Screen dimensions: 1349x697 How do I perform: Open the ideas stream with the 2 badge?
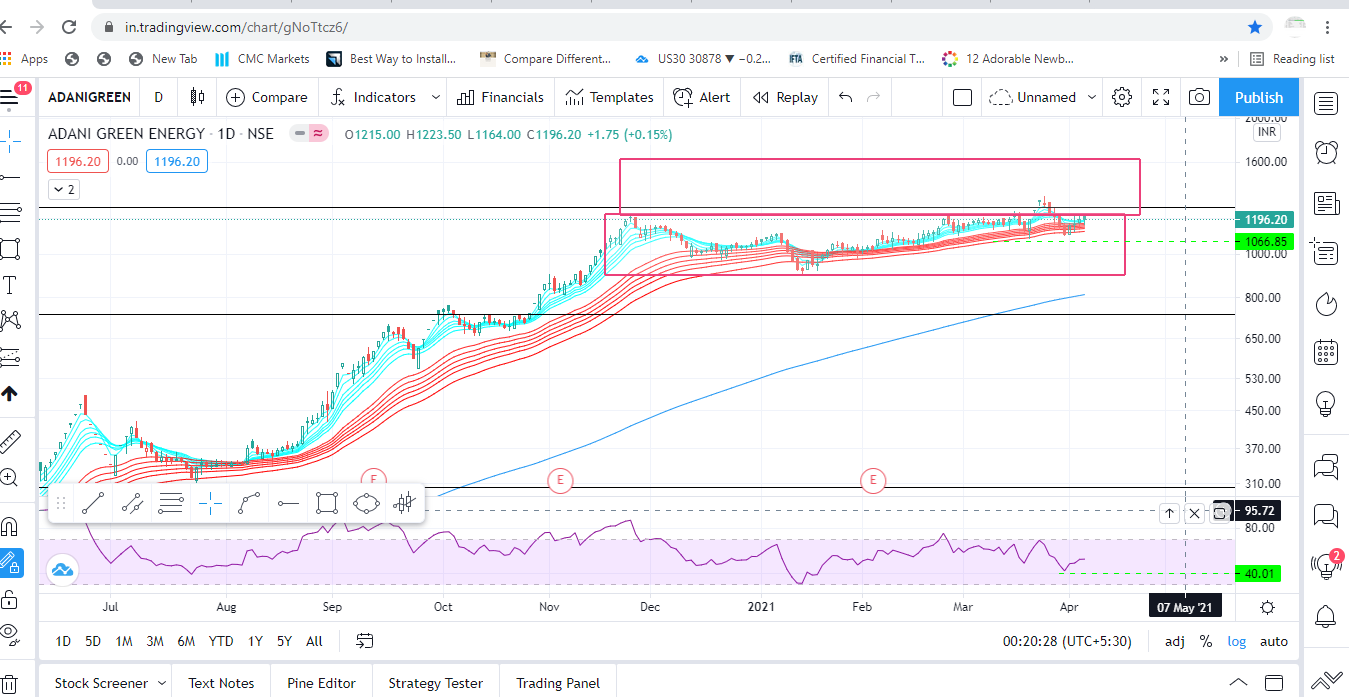(1326, 566)
